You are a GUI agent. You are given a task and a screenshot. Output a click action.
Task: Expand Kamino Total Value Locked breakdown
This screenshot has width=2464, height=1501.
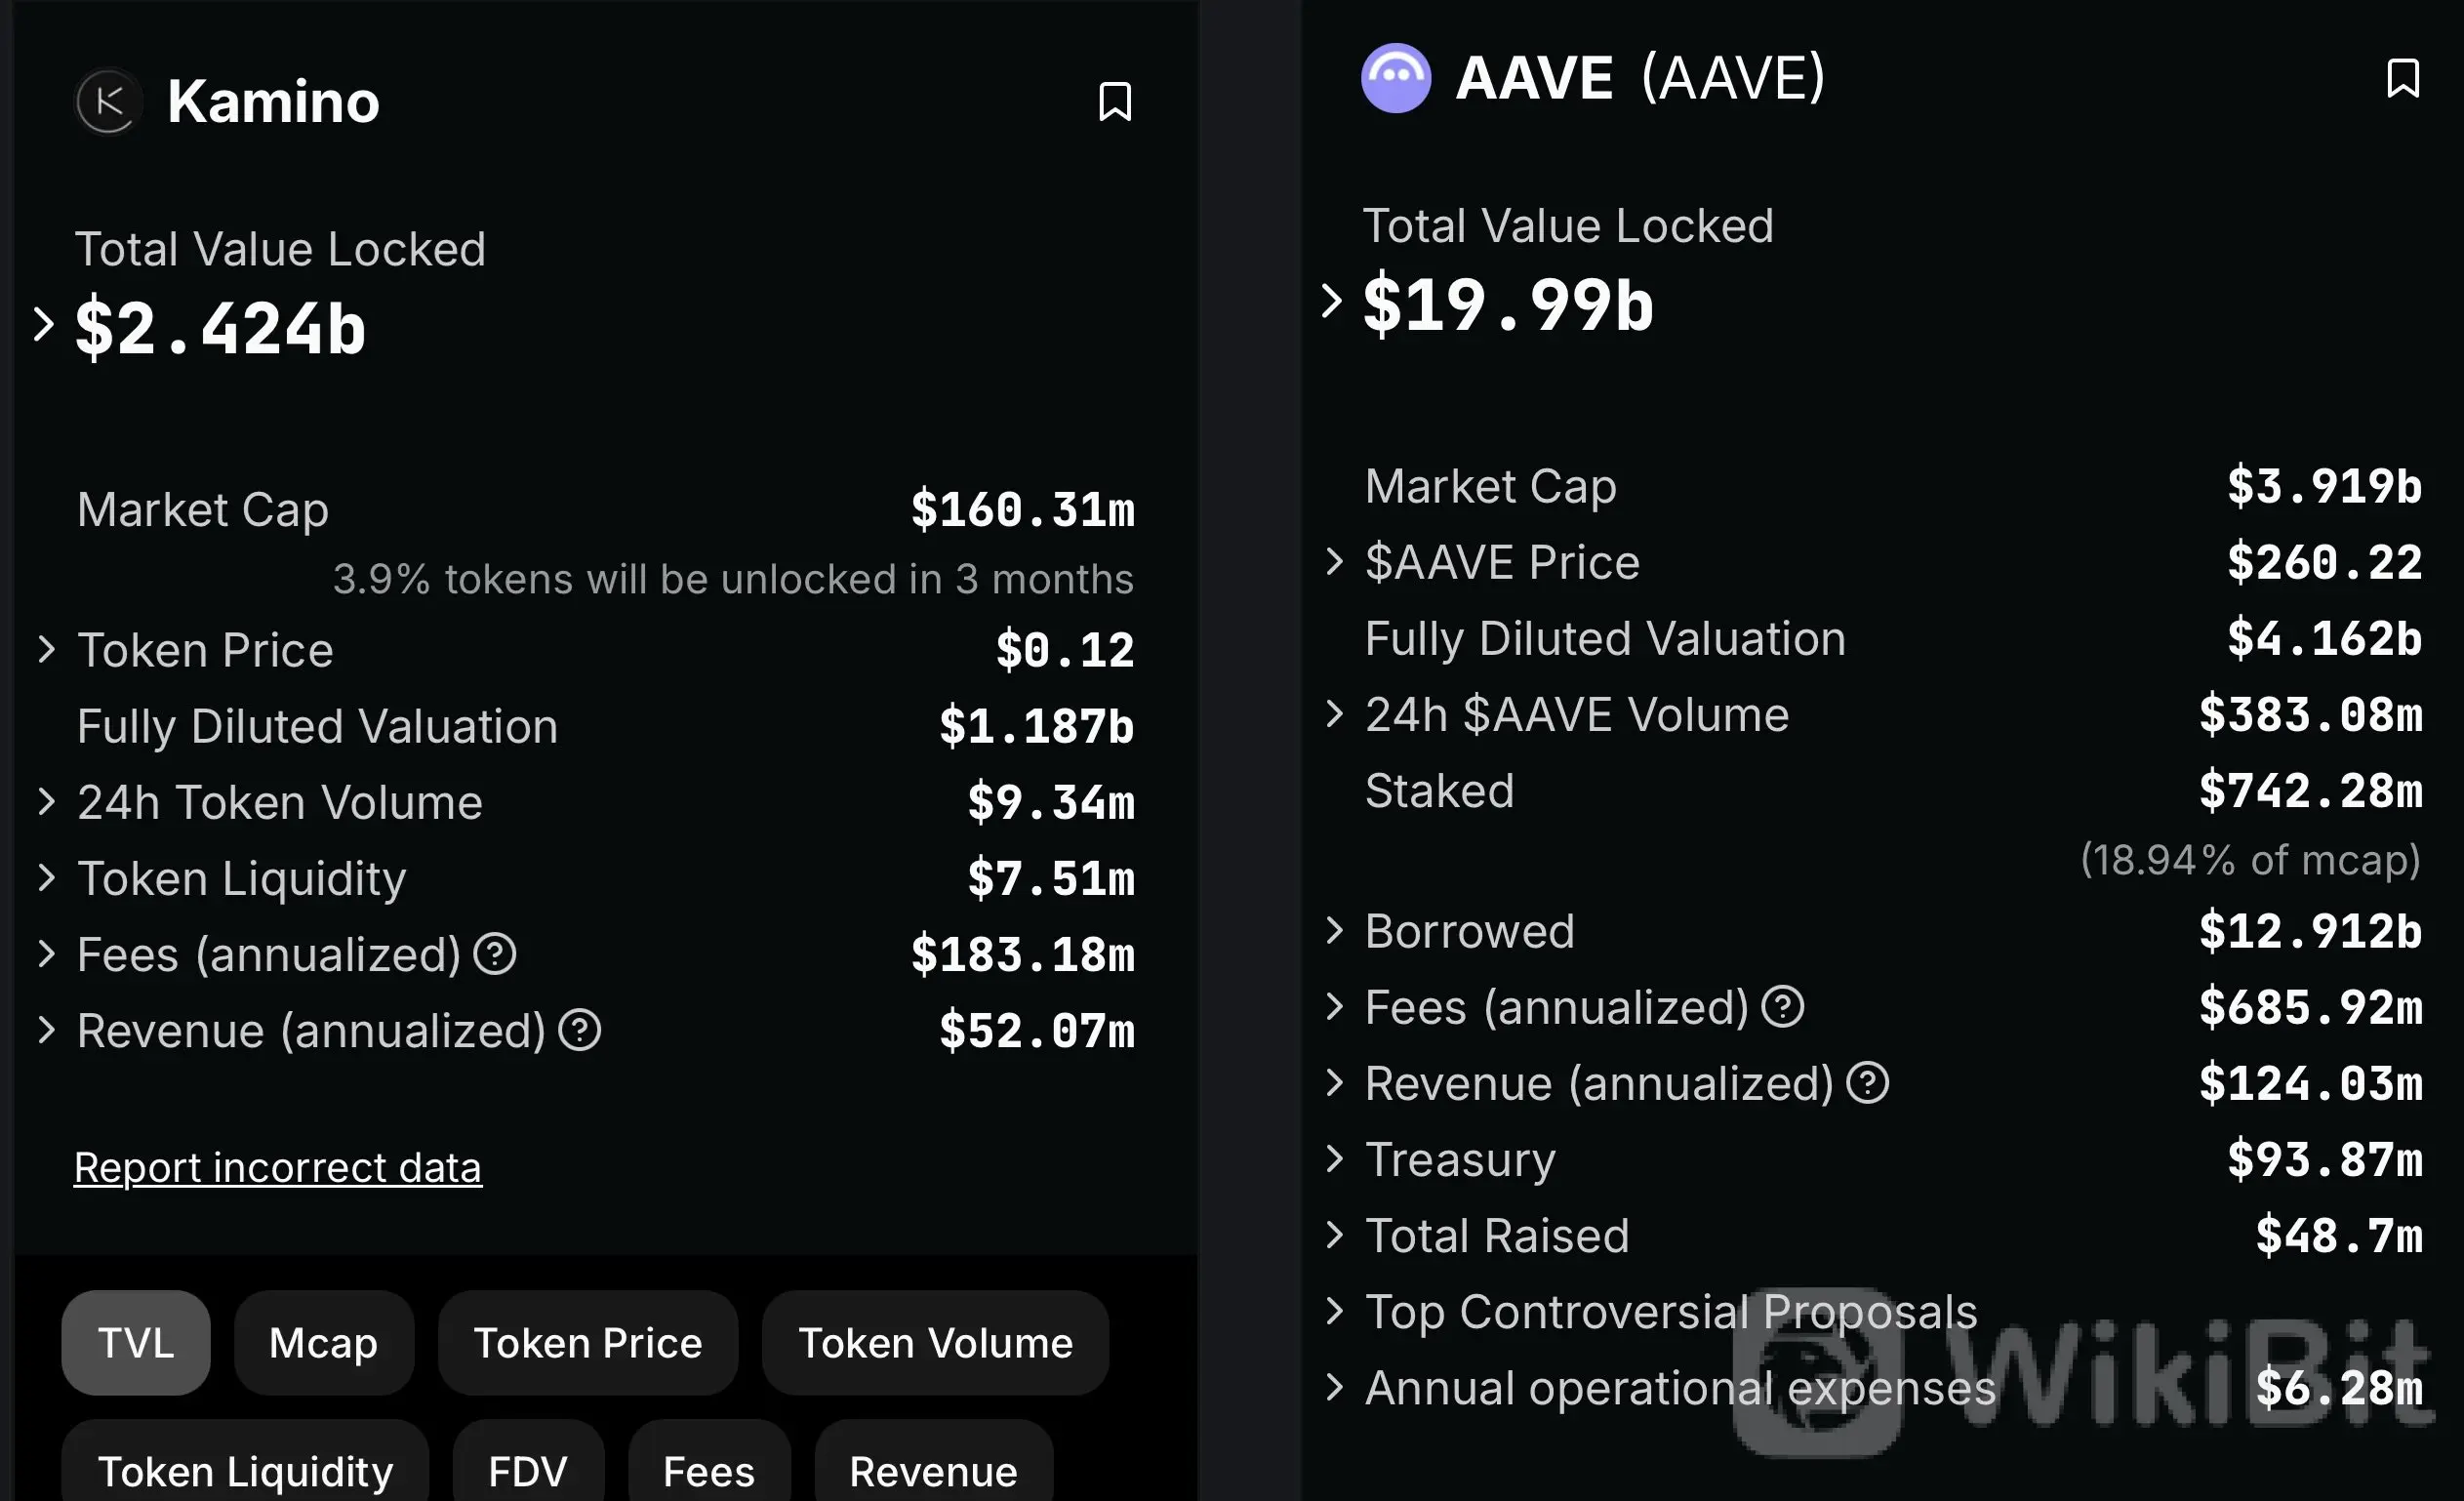pos(43,324)
